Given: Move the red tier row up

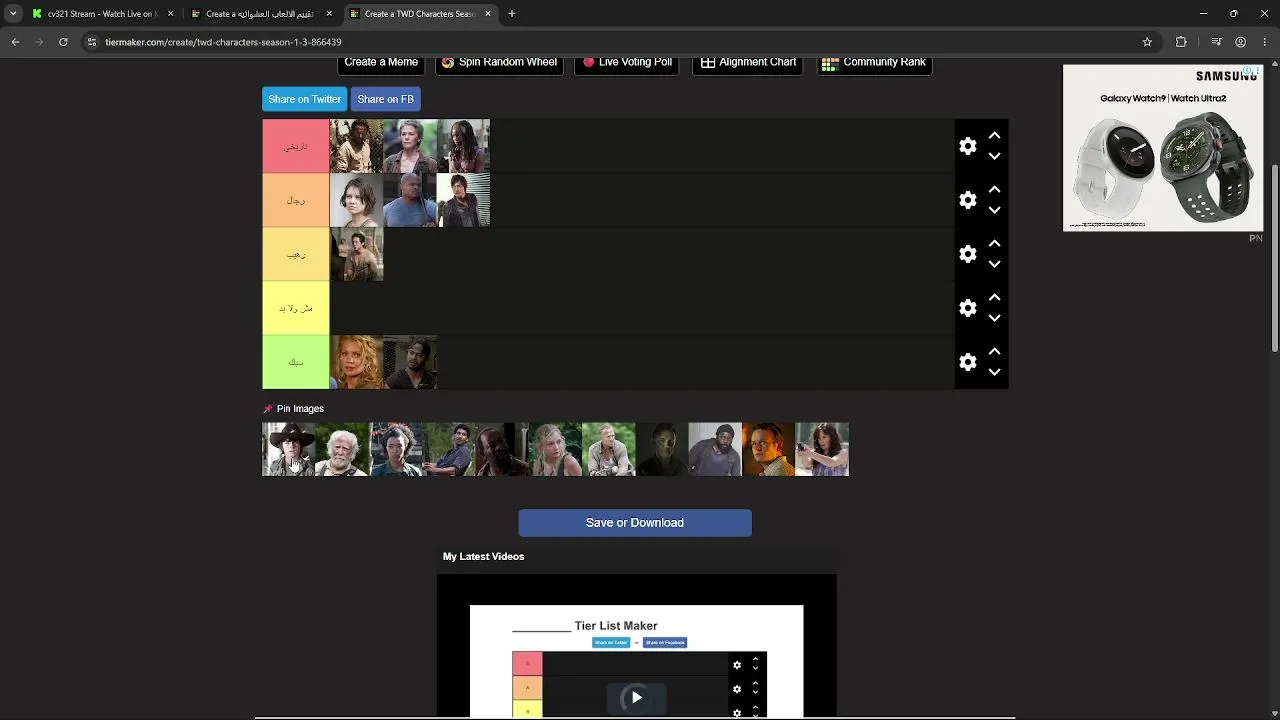Looking at the screenshot, I should 994,135.
